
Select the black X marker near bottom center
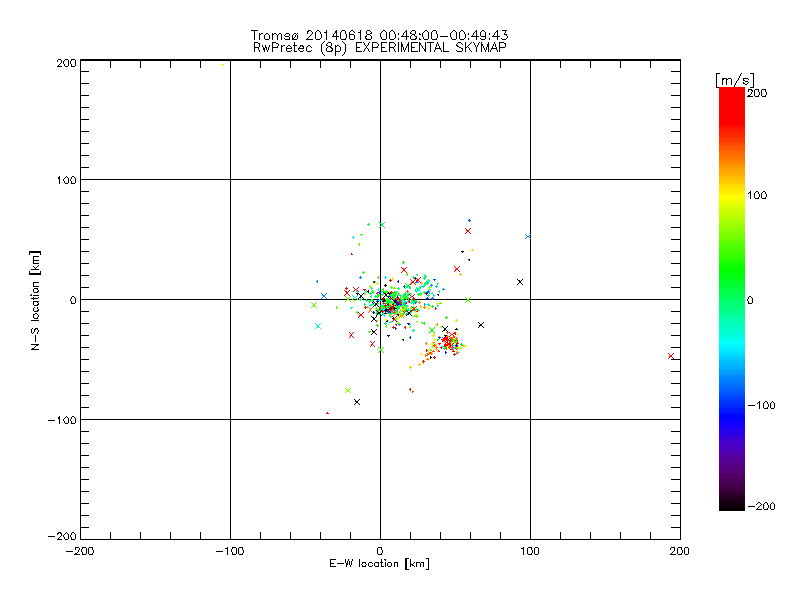[357, 402]
